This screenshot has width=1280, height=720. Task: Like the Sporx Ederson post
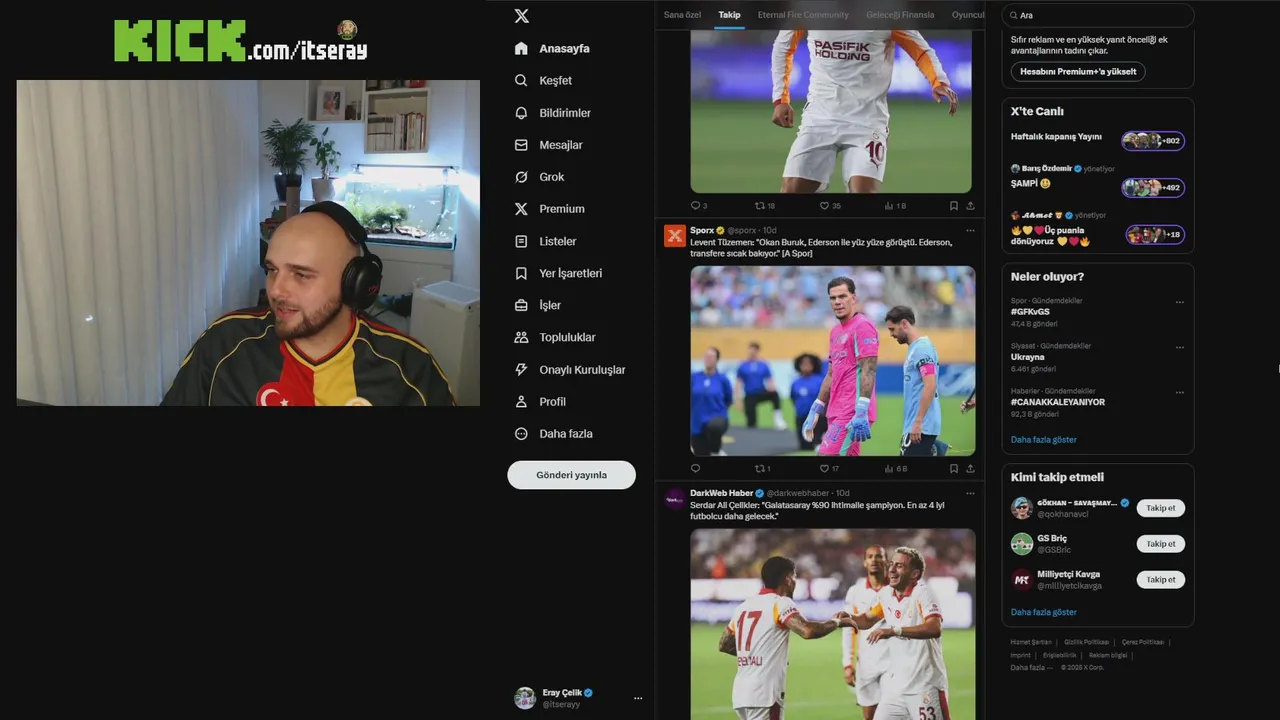click(830, 468)
